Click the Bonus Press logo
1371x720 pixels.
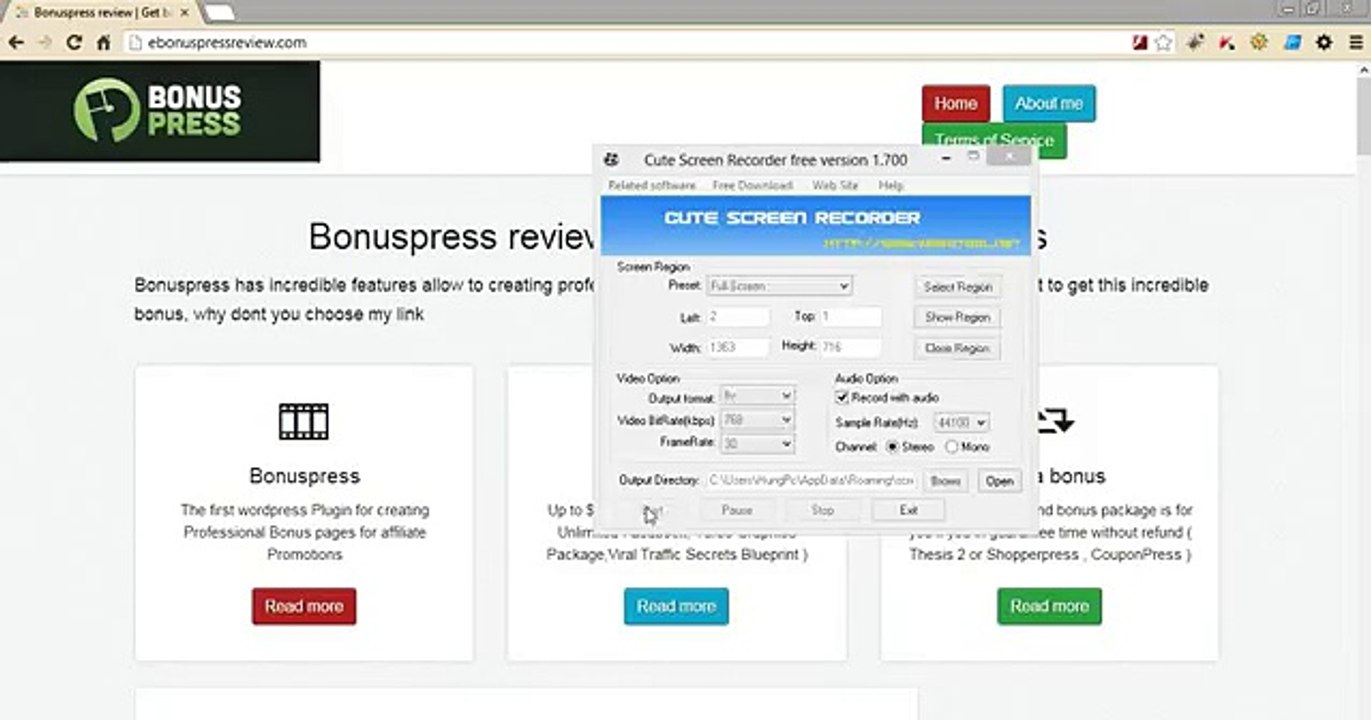coord(160,111)
